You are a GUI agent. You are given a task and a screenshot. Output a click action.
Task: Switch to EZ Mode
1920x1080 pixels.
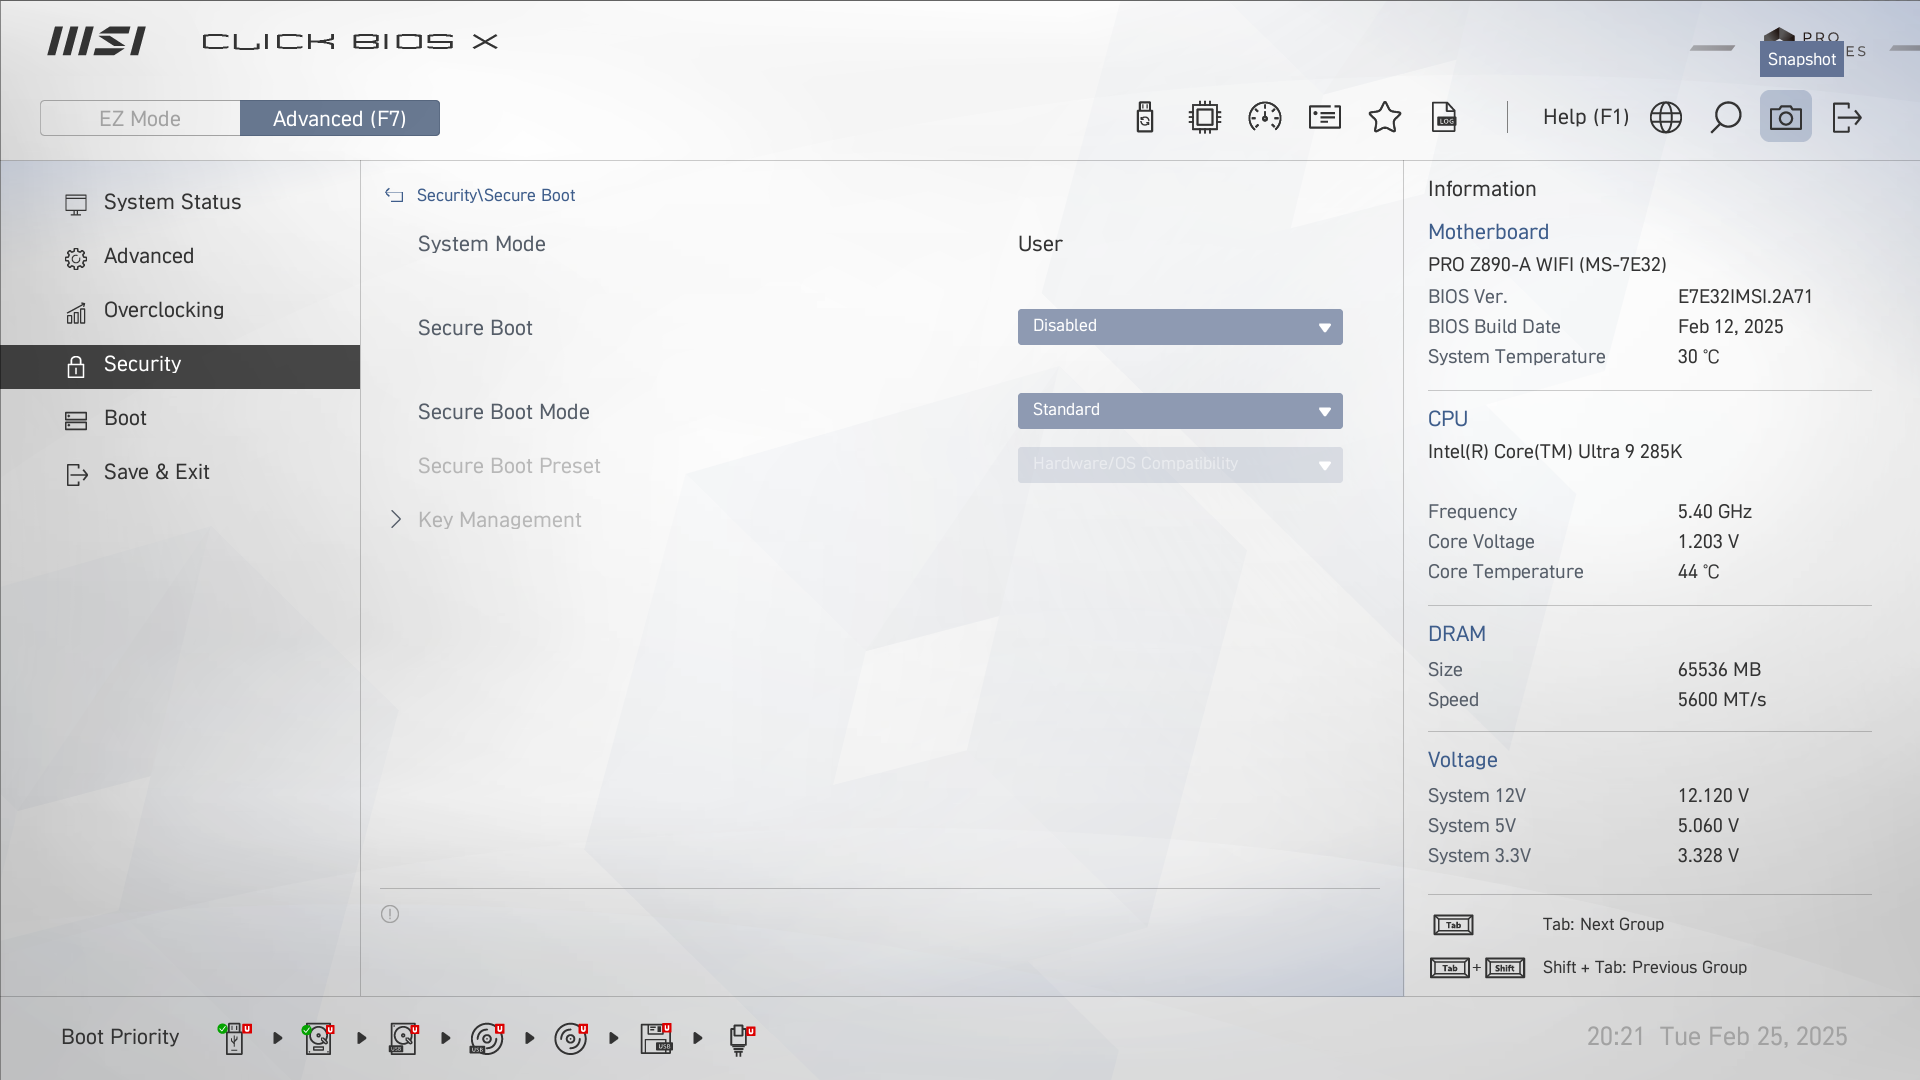(x=140, y=118)
